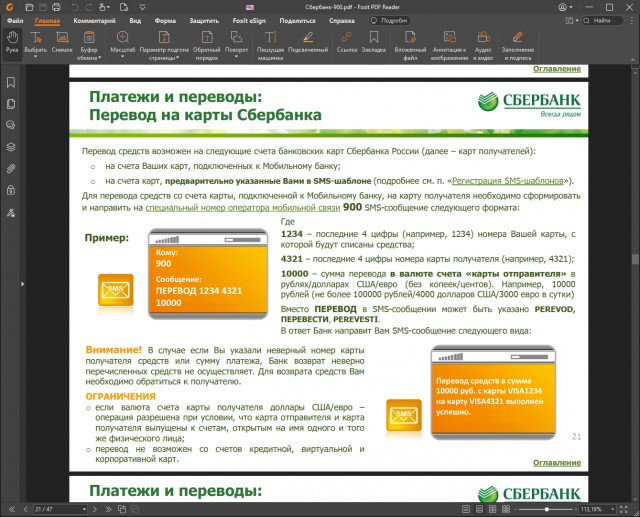The width and height of the screenshot is (640, 517).
Task: Expand the Выбрать tool dropdown arrow
Action: (36, 57)
